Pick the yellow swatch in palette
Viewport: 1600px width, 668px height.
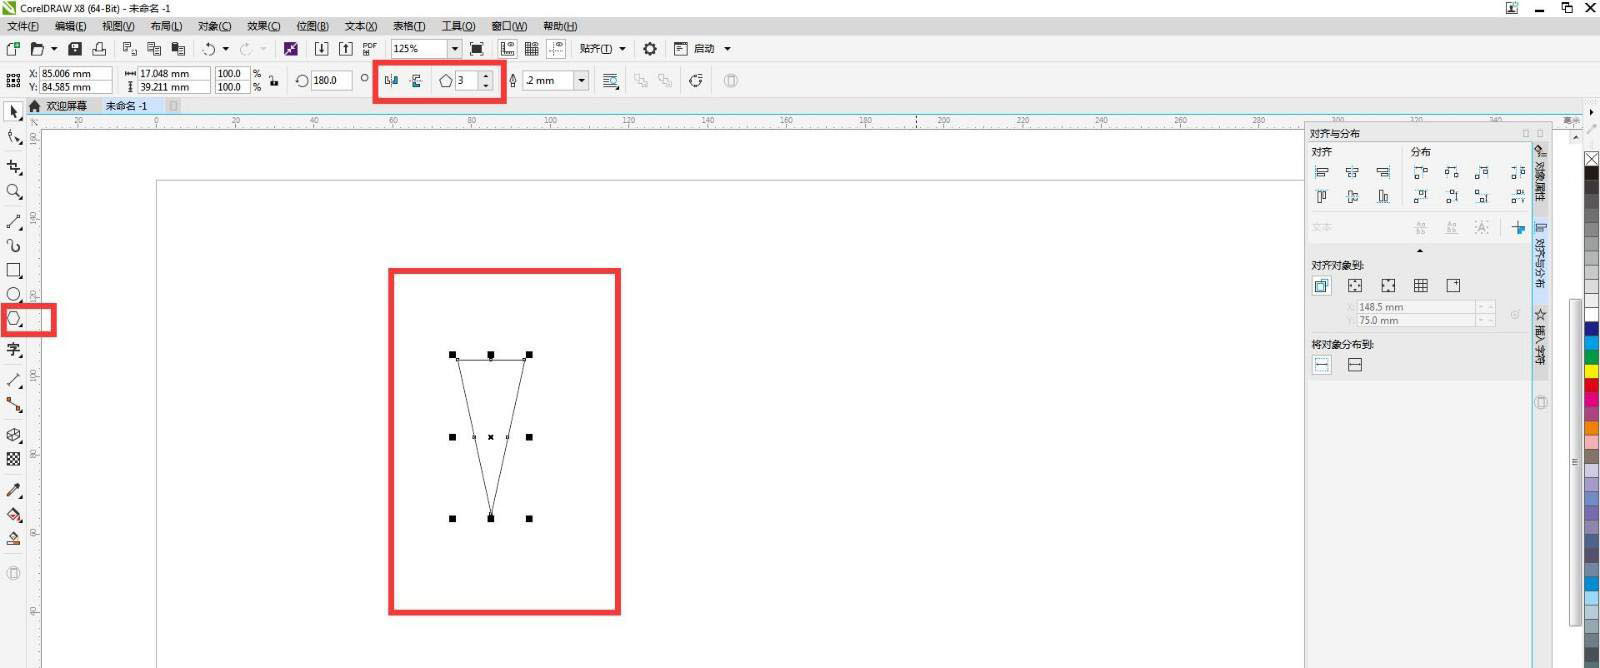click(1591, 371)
